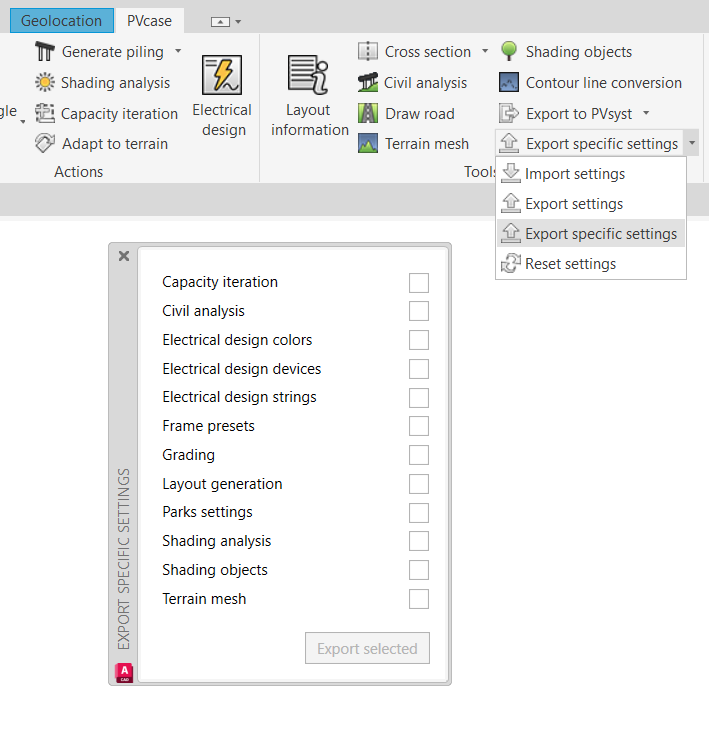Close the Export Specific Settings panel
The height and width of the screenshot is (733, 709).
point(124,256)
